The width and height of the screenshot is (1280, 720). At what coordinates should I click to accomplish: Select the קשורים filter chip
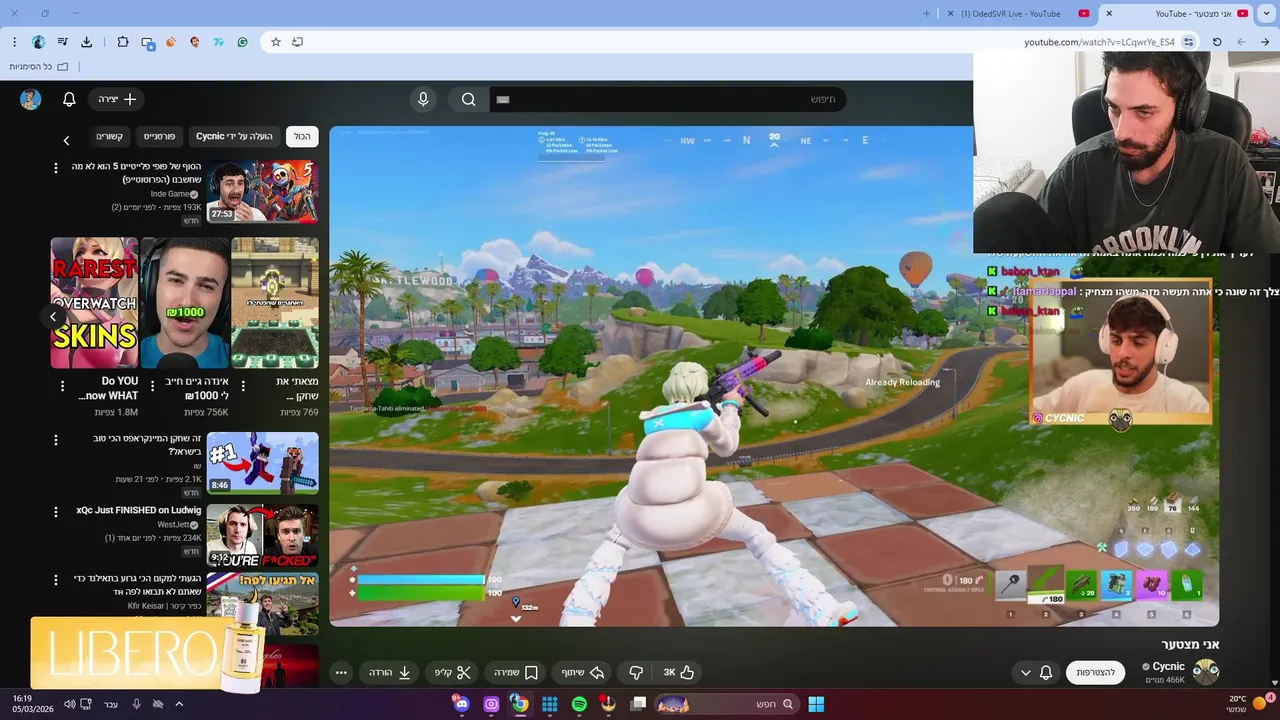click(109, 136)
